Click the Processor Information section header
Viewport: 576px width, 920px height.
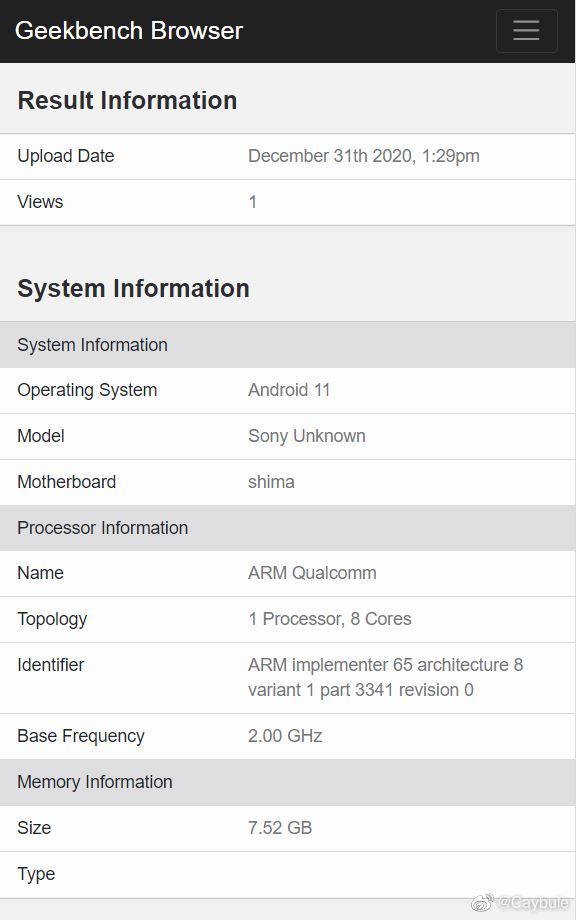click(x=287, y=528)
